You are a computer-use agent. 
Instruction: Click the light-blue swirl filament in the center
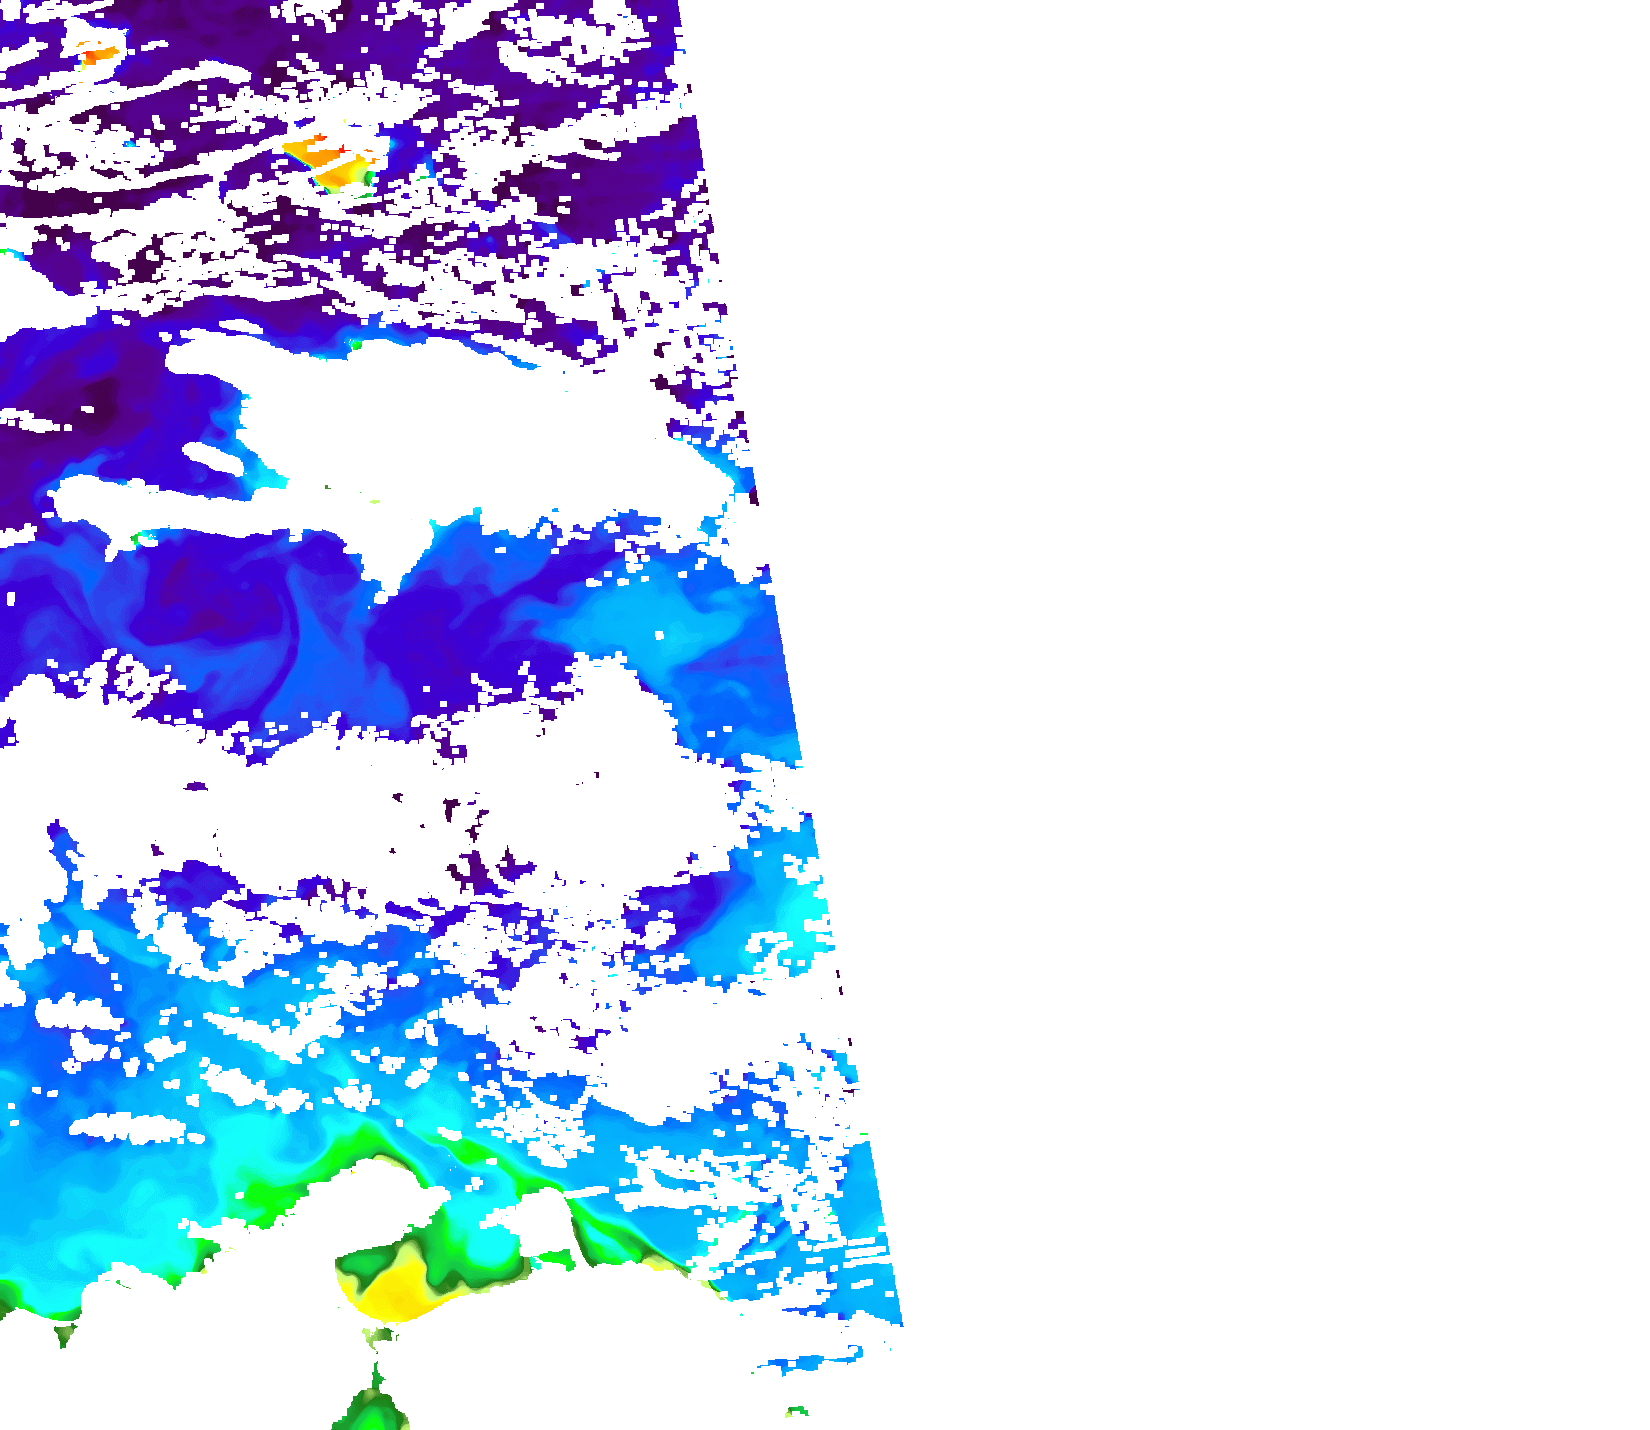click(x=300, y=640)
